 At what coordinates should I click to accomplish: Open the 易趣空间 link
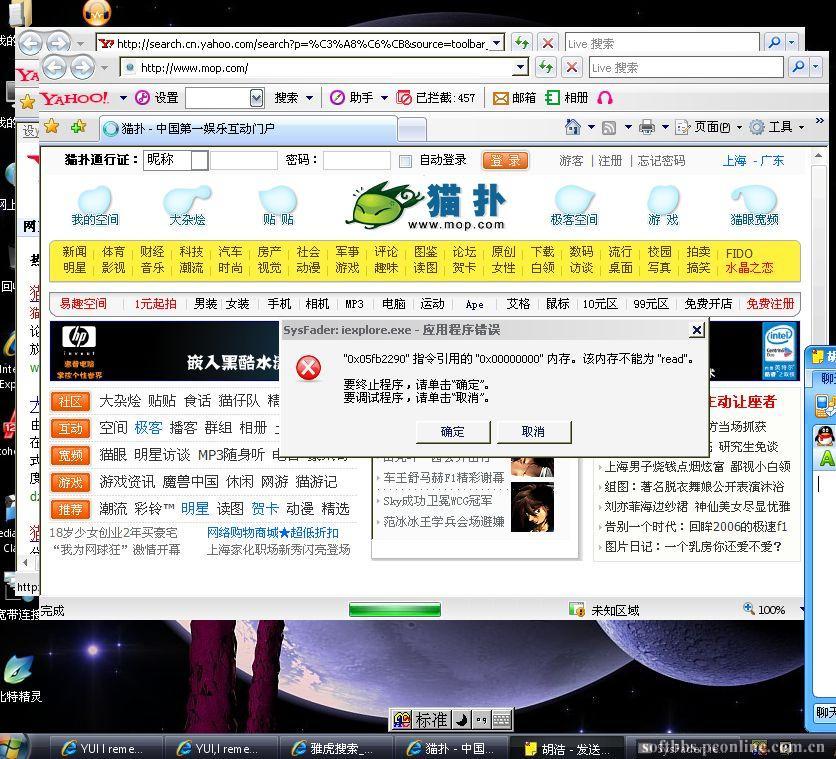tap(83, 304)
